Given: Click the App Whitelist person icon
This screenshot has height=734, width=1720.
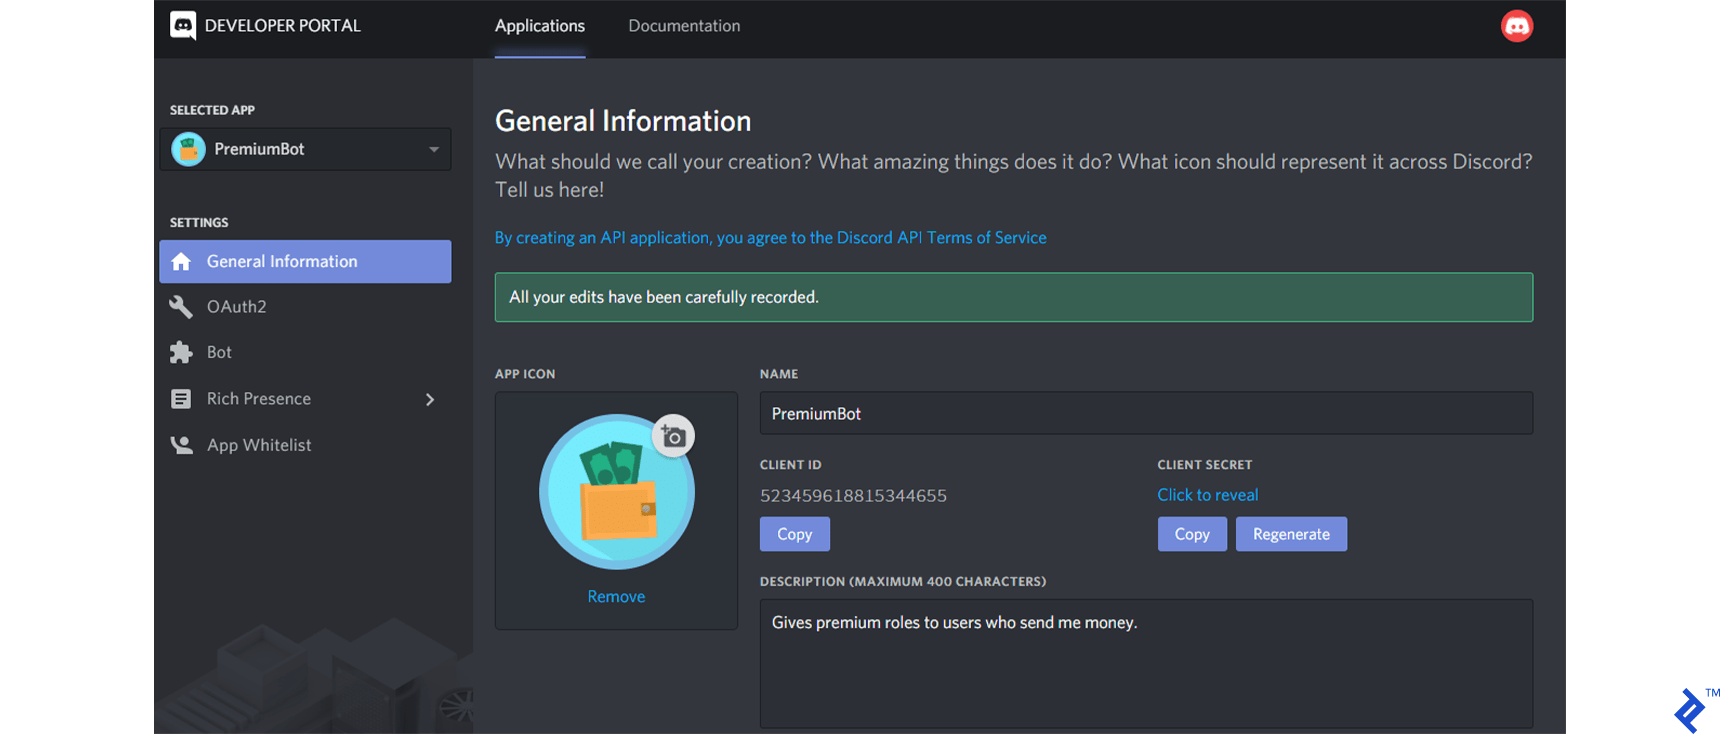Looking at the screenshot, I should pyautogui.click(x=181, y=445).
